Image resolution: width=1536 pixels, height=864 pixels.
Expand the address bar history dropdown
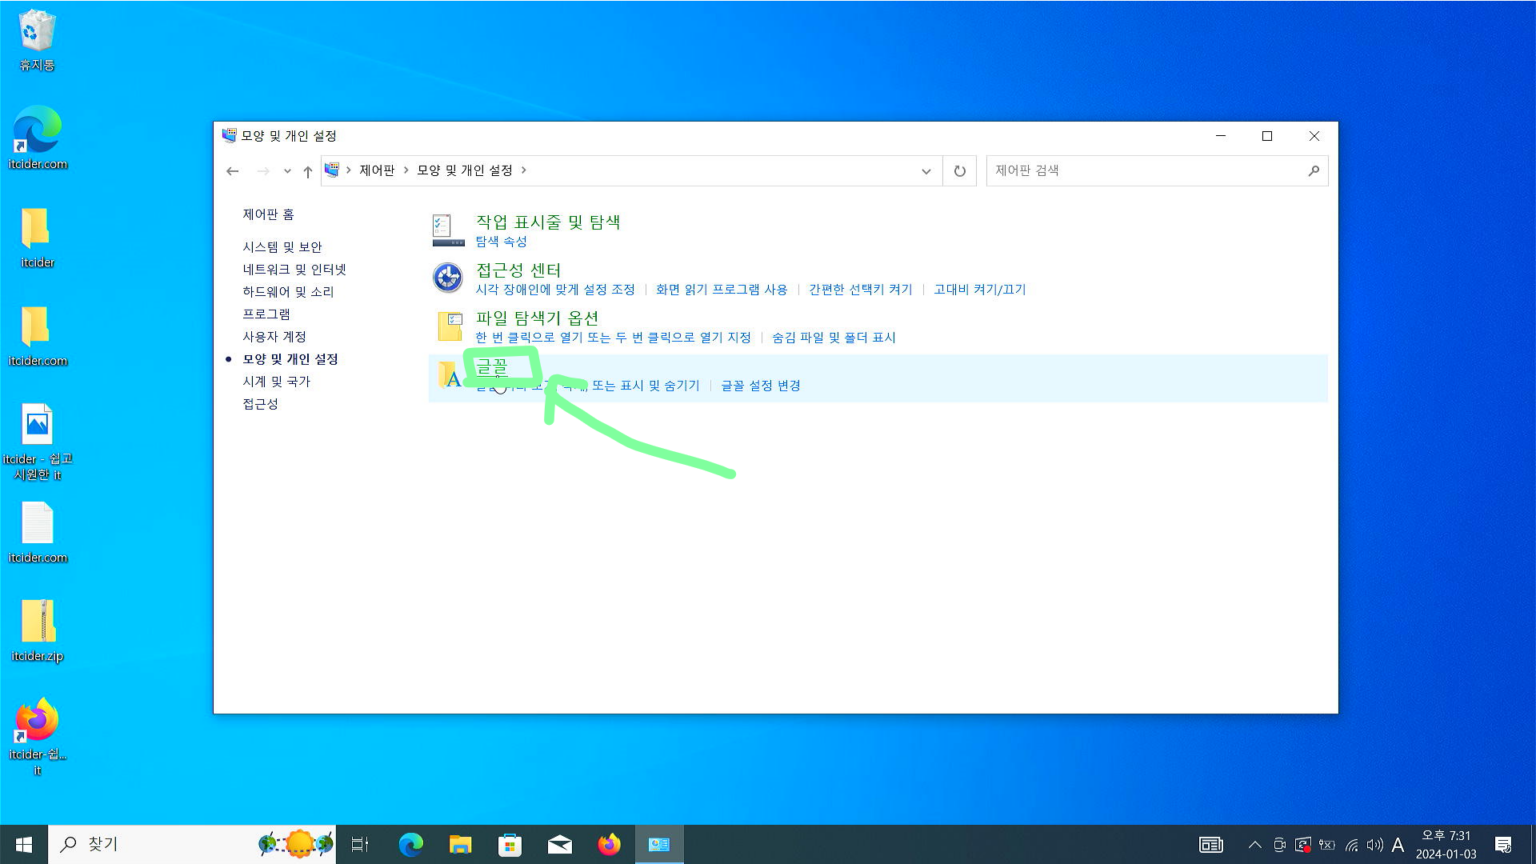pyautogui.click(x=926, y=171)
